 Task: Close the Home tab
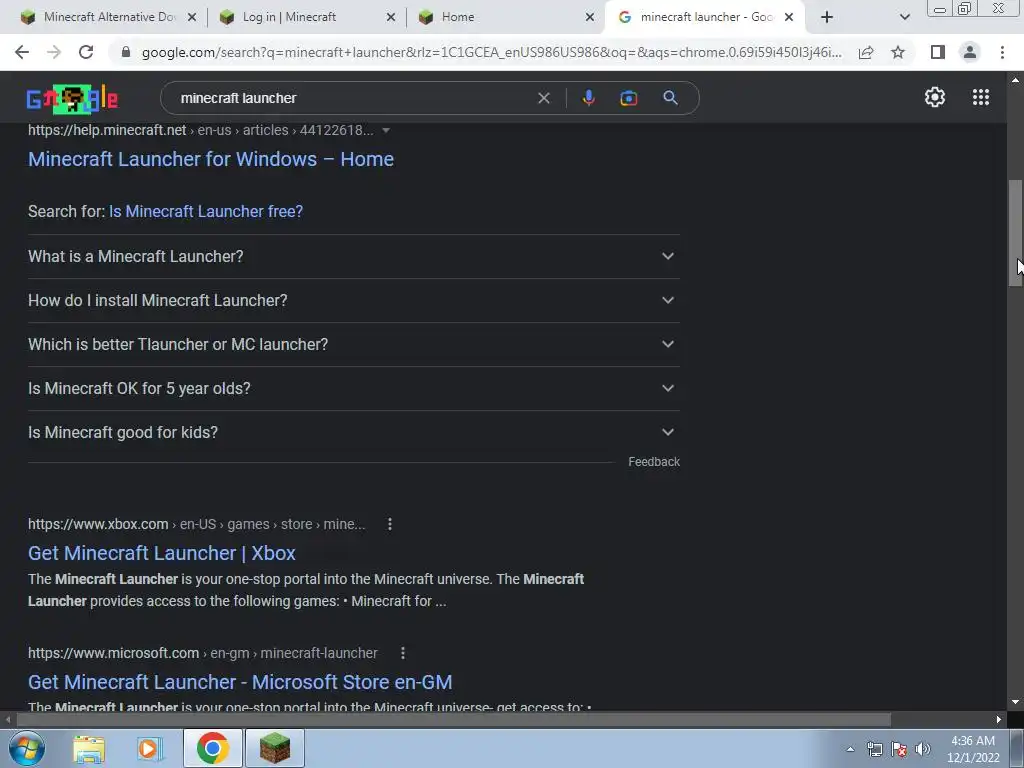(x=590, y=17)
